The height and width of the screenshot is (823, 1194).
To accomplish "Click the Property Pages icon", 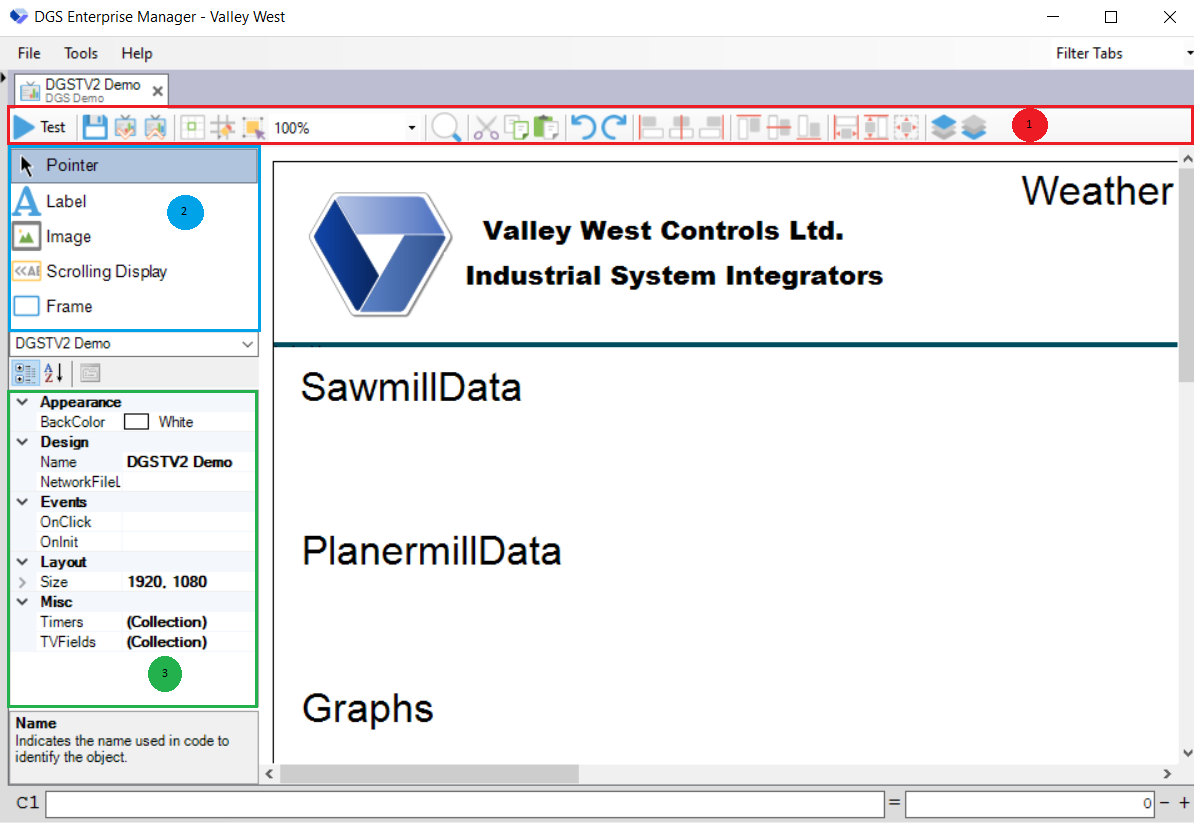I will (91, 373).
